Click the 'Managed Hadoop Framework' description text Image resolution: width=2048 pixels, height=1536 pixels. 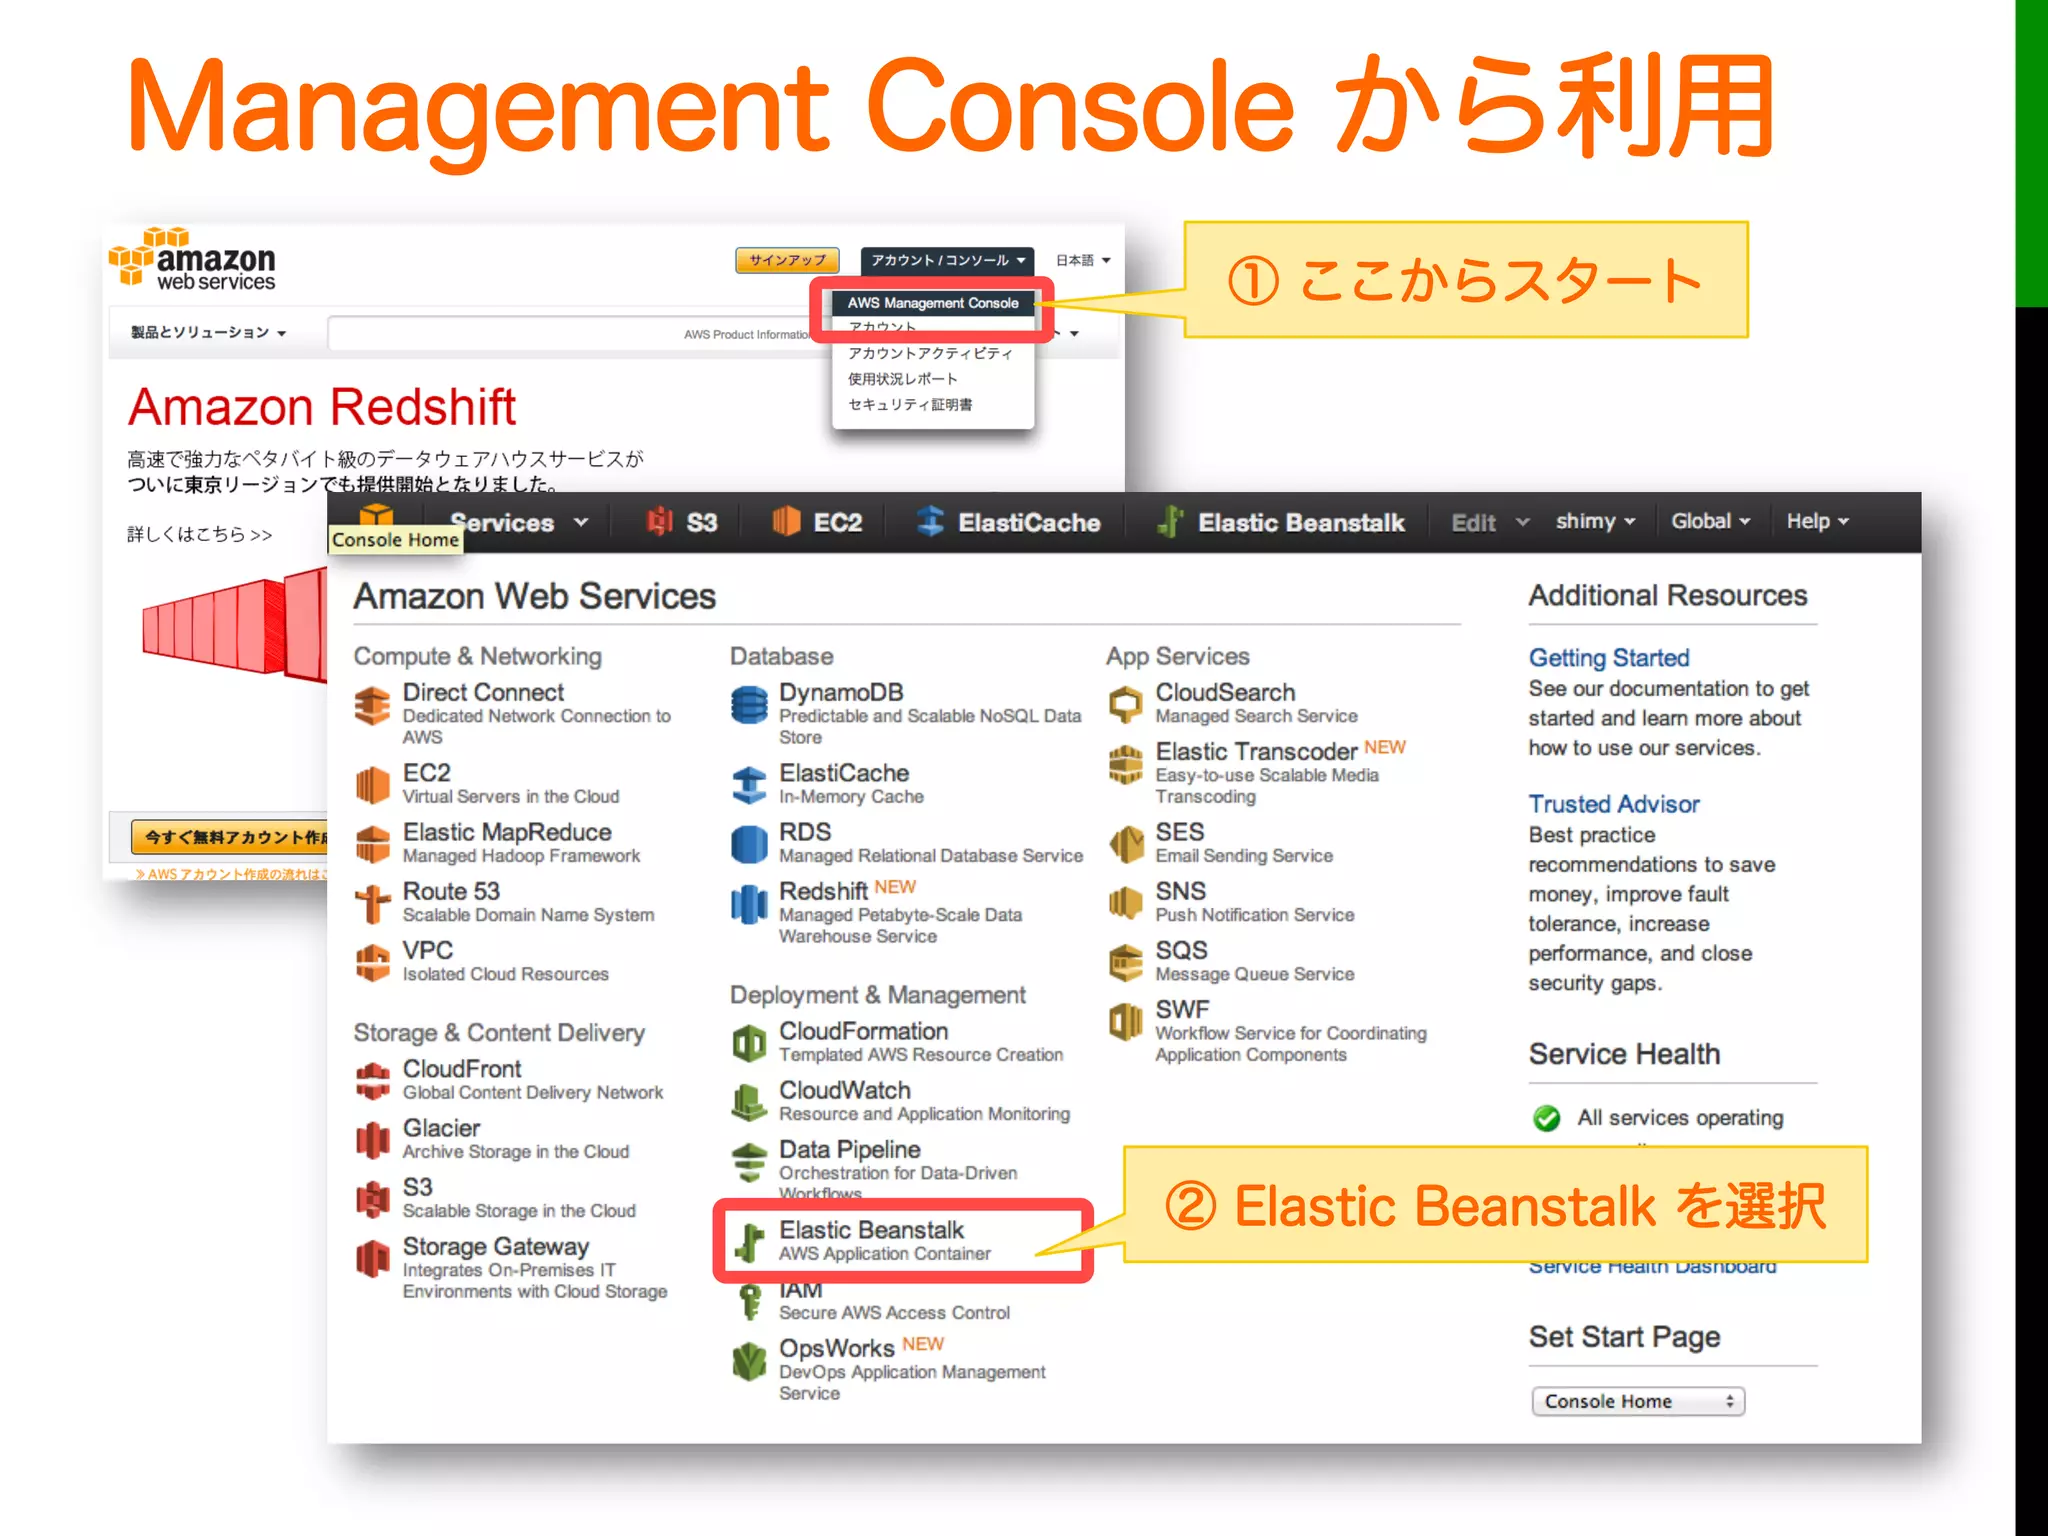(521, 856)
